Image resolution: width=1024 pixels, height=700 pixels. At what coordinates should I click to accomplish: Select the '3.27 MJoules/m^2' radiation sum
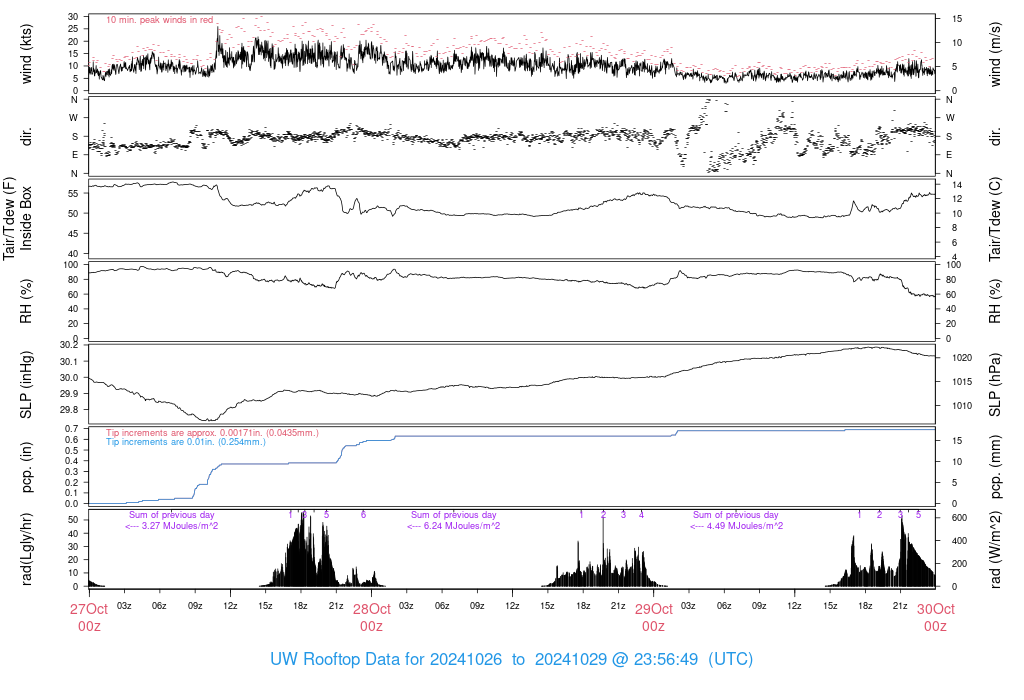pyautogui.click(x=180, y=526)
